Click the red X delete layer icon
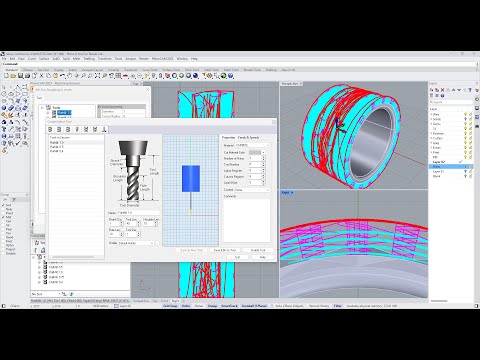 [x=442, y=90]
